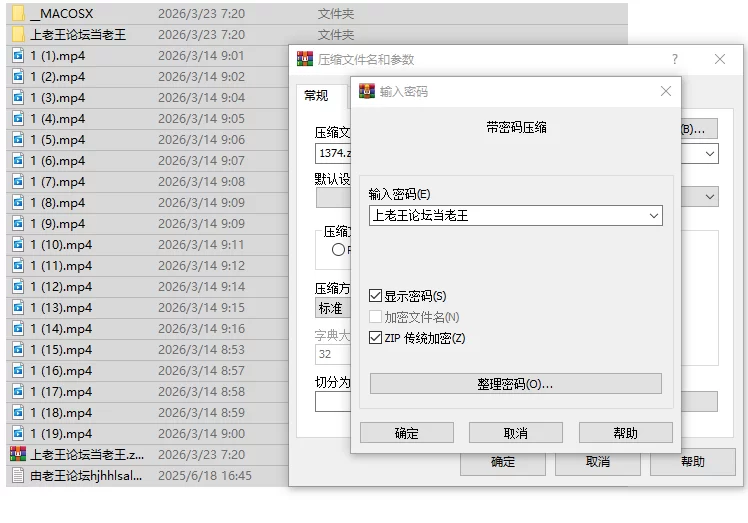Click 帮助 in the password dialog
748x523 pixels.
[x=625, y=433]
